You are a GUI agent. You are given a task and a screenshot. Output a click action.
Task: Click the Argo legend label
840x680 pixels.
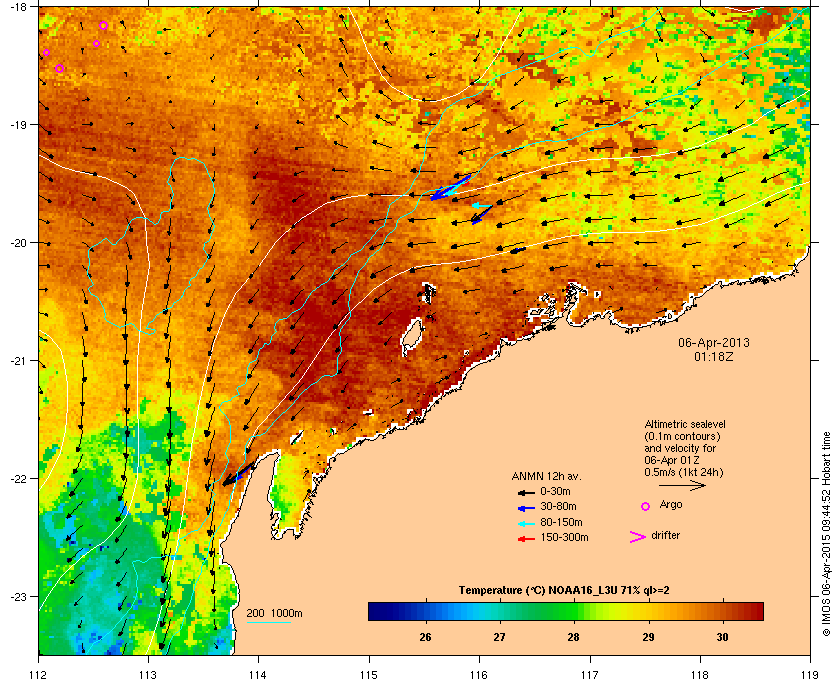(671, 505)
